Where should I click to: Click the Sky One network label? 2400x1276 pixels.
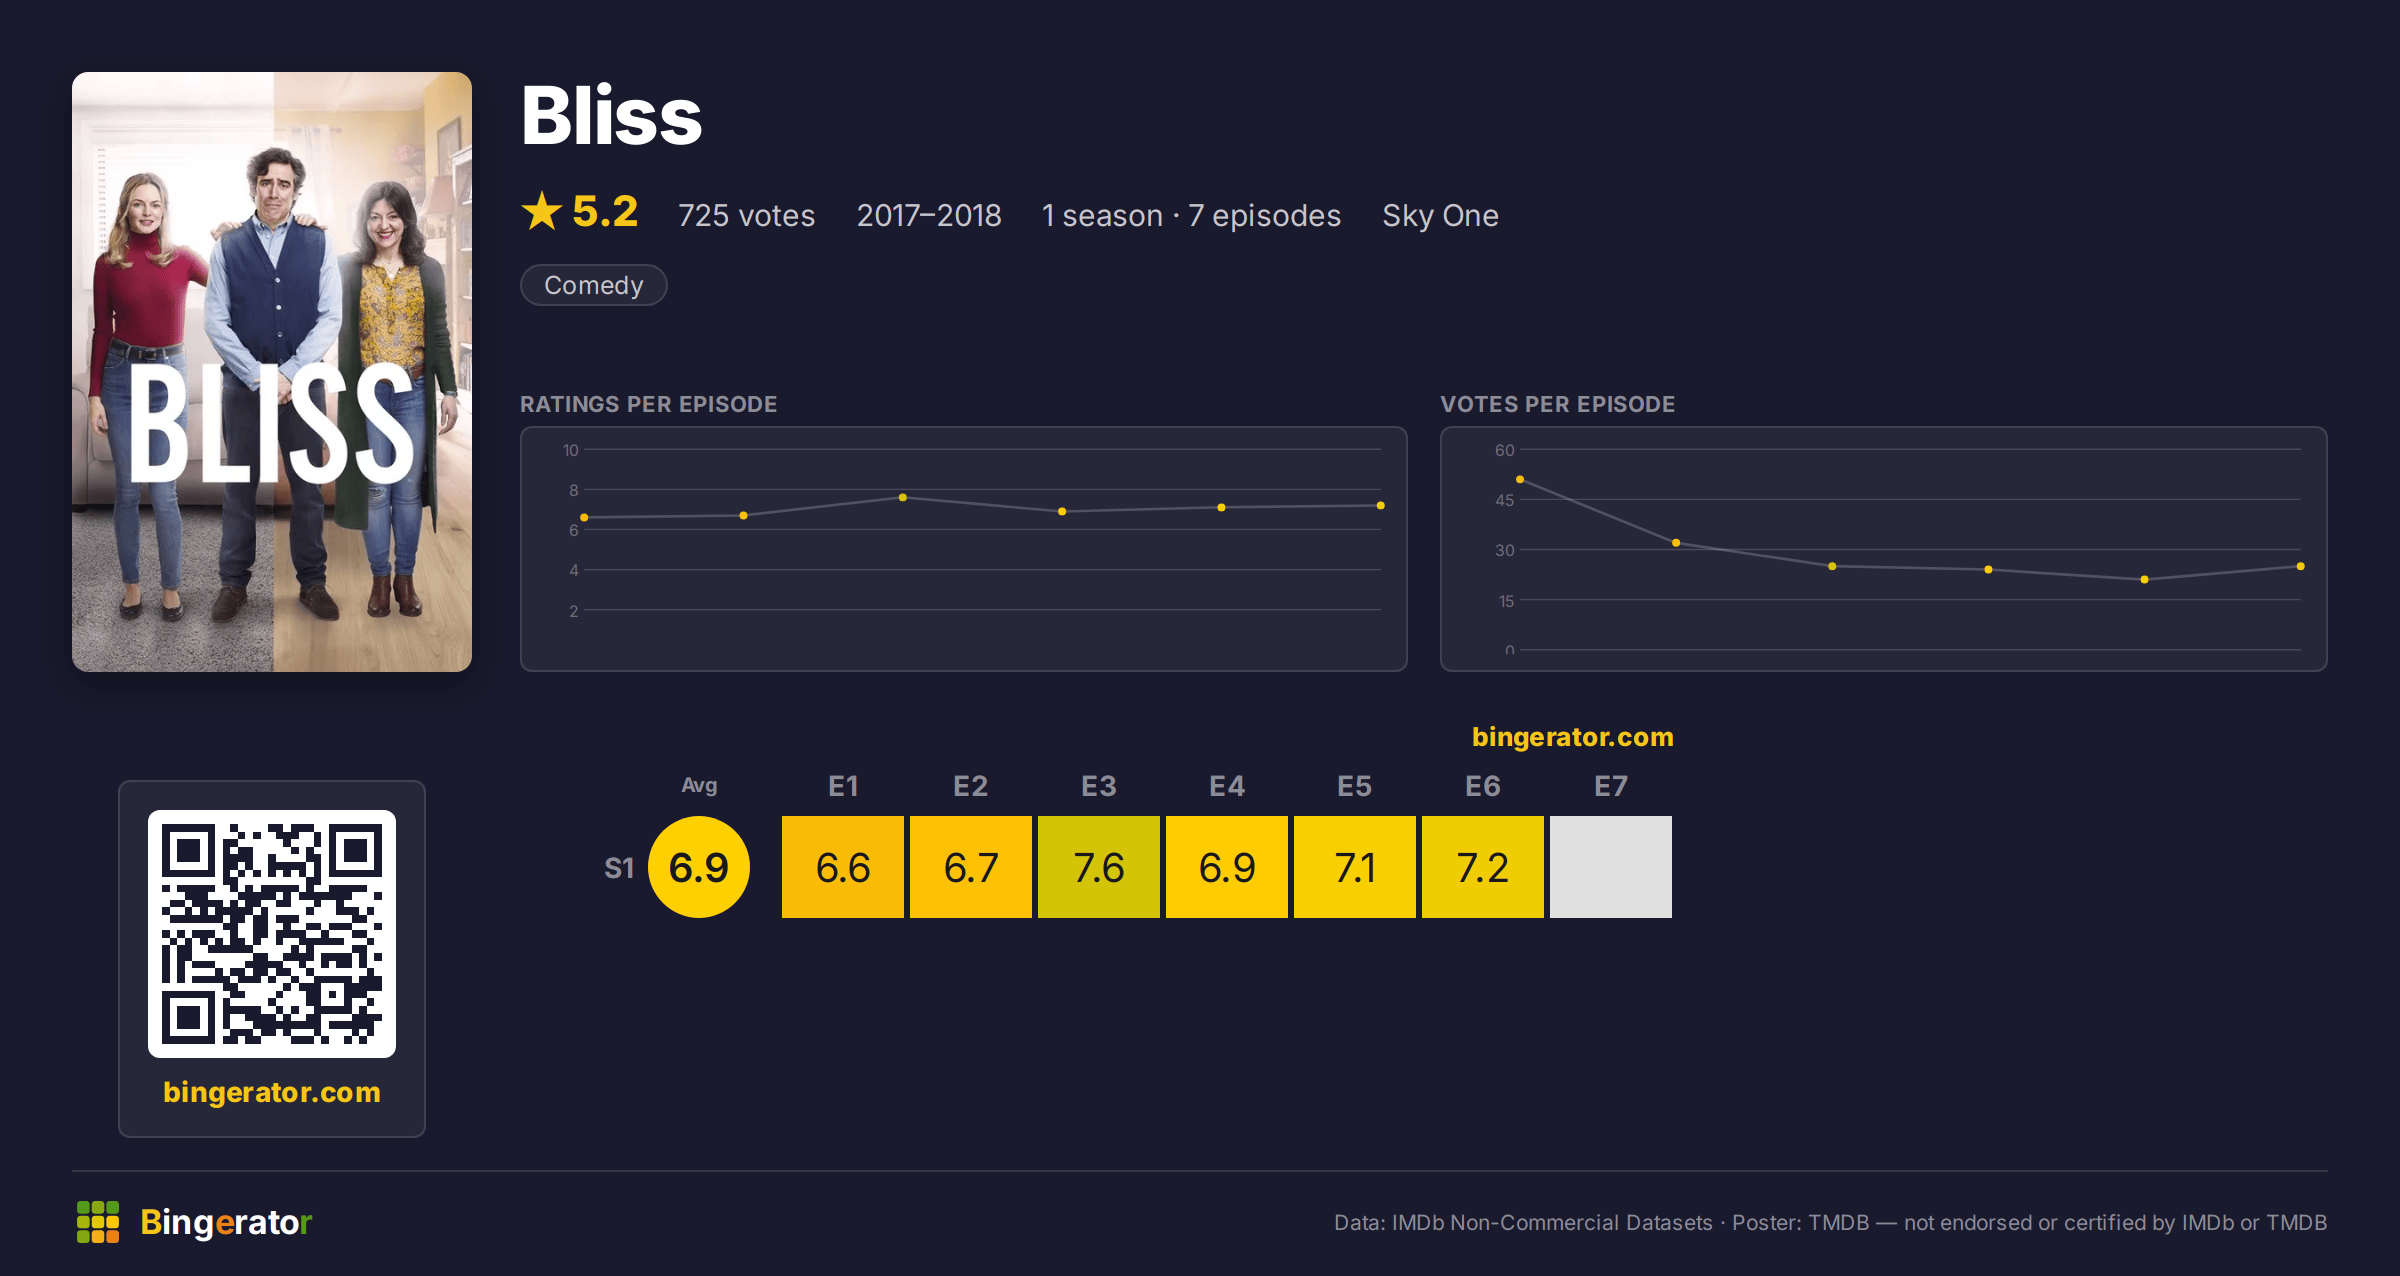(x=1440, y=215)
